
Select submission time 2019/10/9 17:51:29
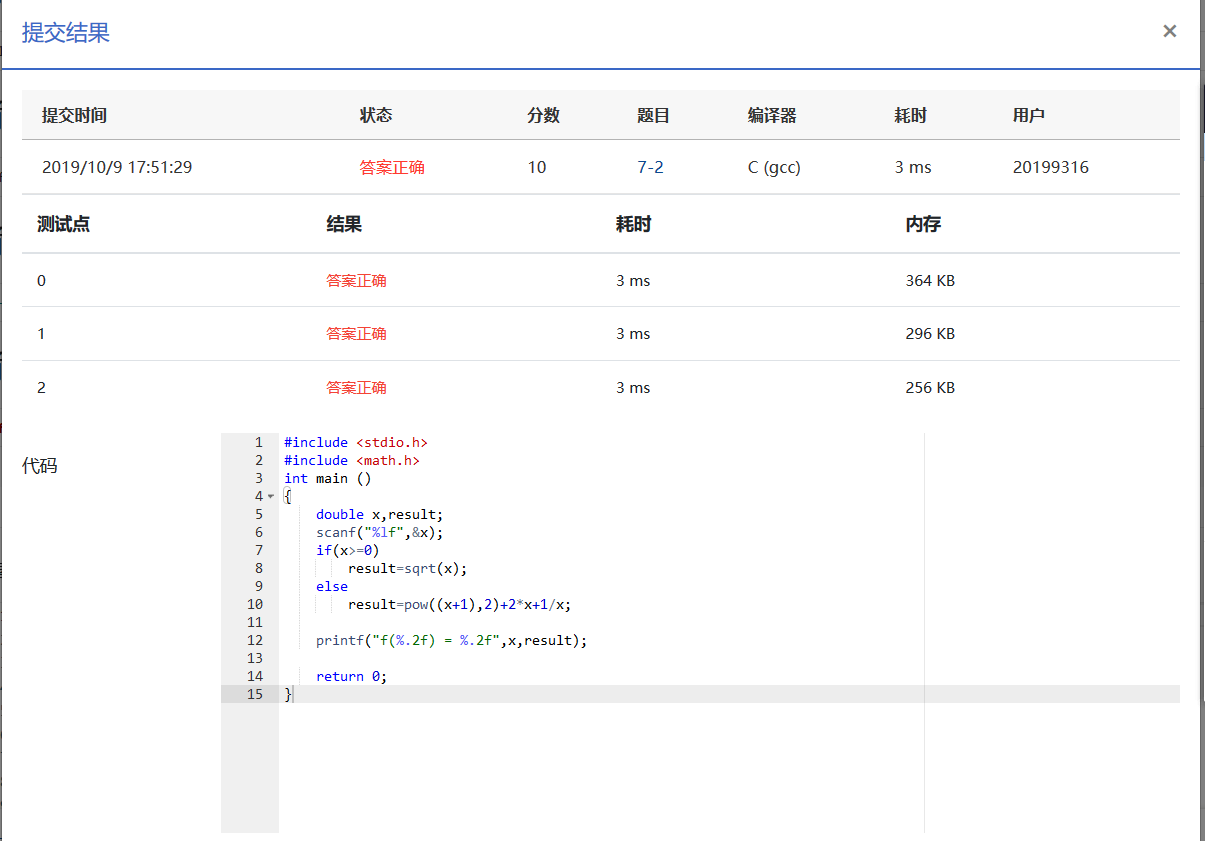pyautogui.click(x=117, y=167)
